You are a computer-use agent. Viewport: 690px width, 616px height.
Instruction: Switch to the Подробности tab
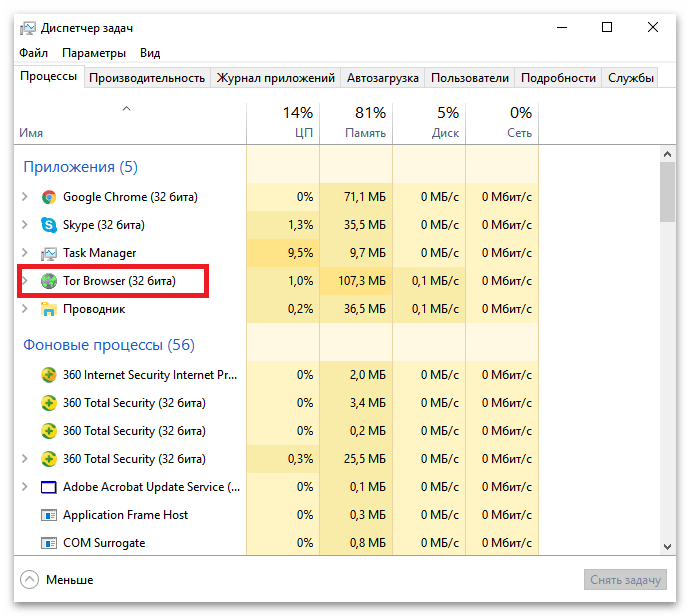(558, 78)
